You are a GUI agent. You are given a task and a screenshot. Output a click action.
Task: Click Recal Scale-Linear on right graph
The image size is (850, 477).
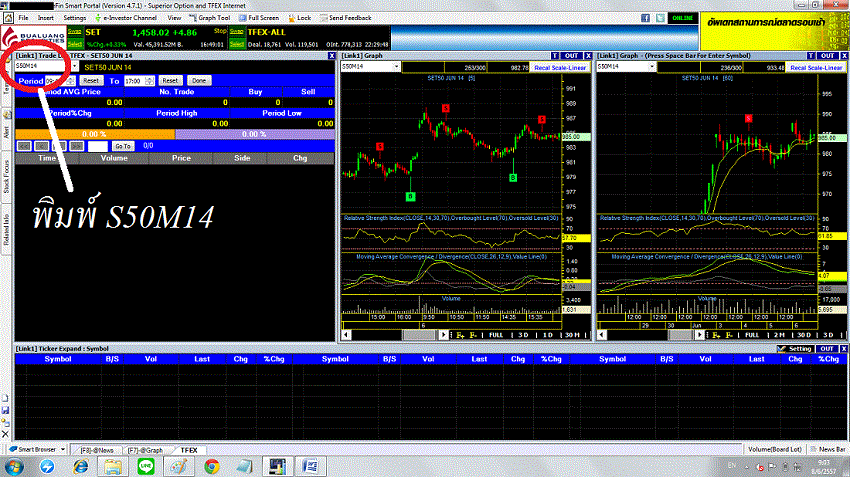pos(816,68)
